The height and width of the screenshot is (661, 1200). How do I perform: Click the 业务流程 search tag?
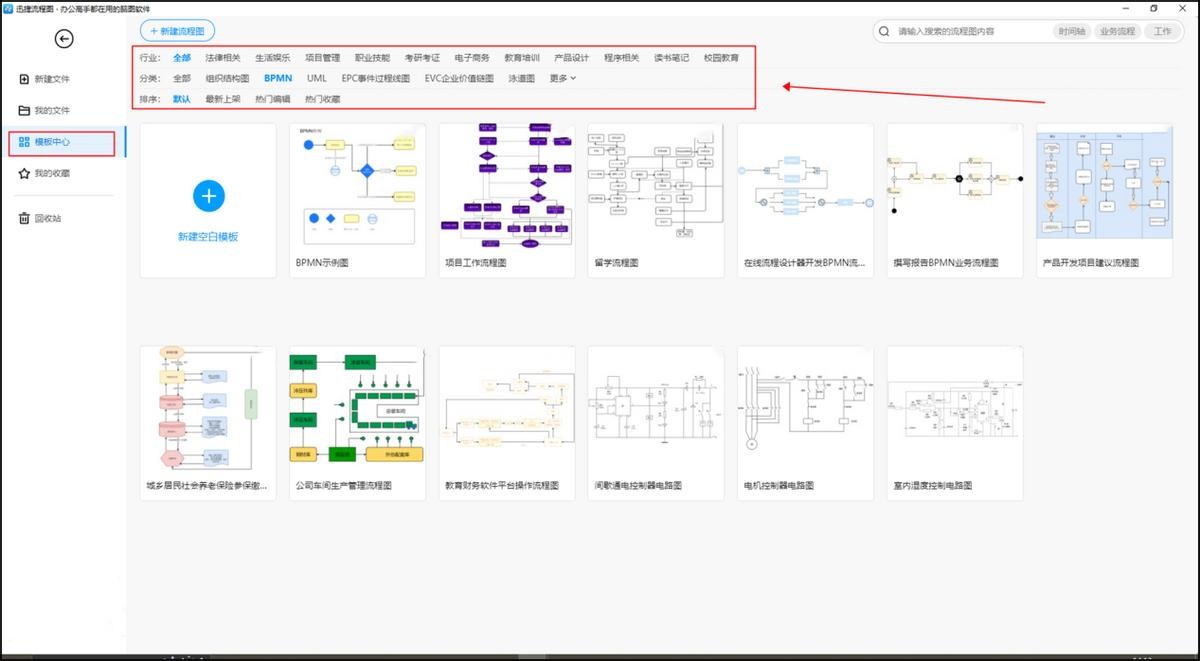(x=1117, y=32)
